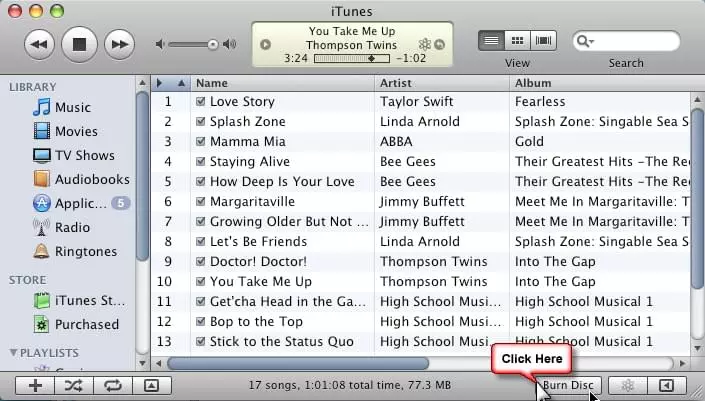
Task: Select the song Bop to the Top
Action: pyautogui.click(x=256, y=322)
